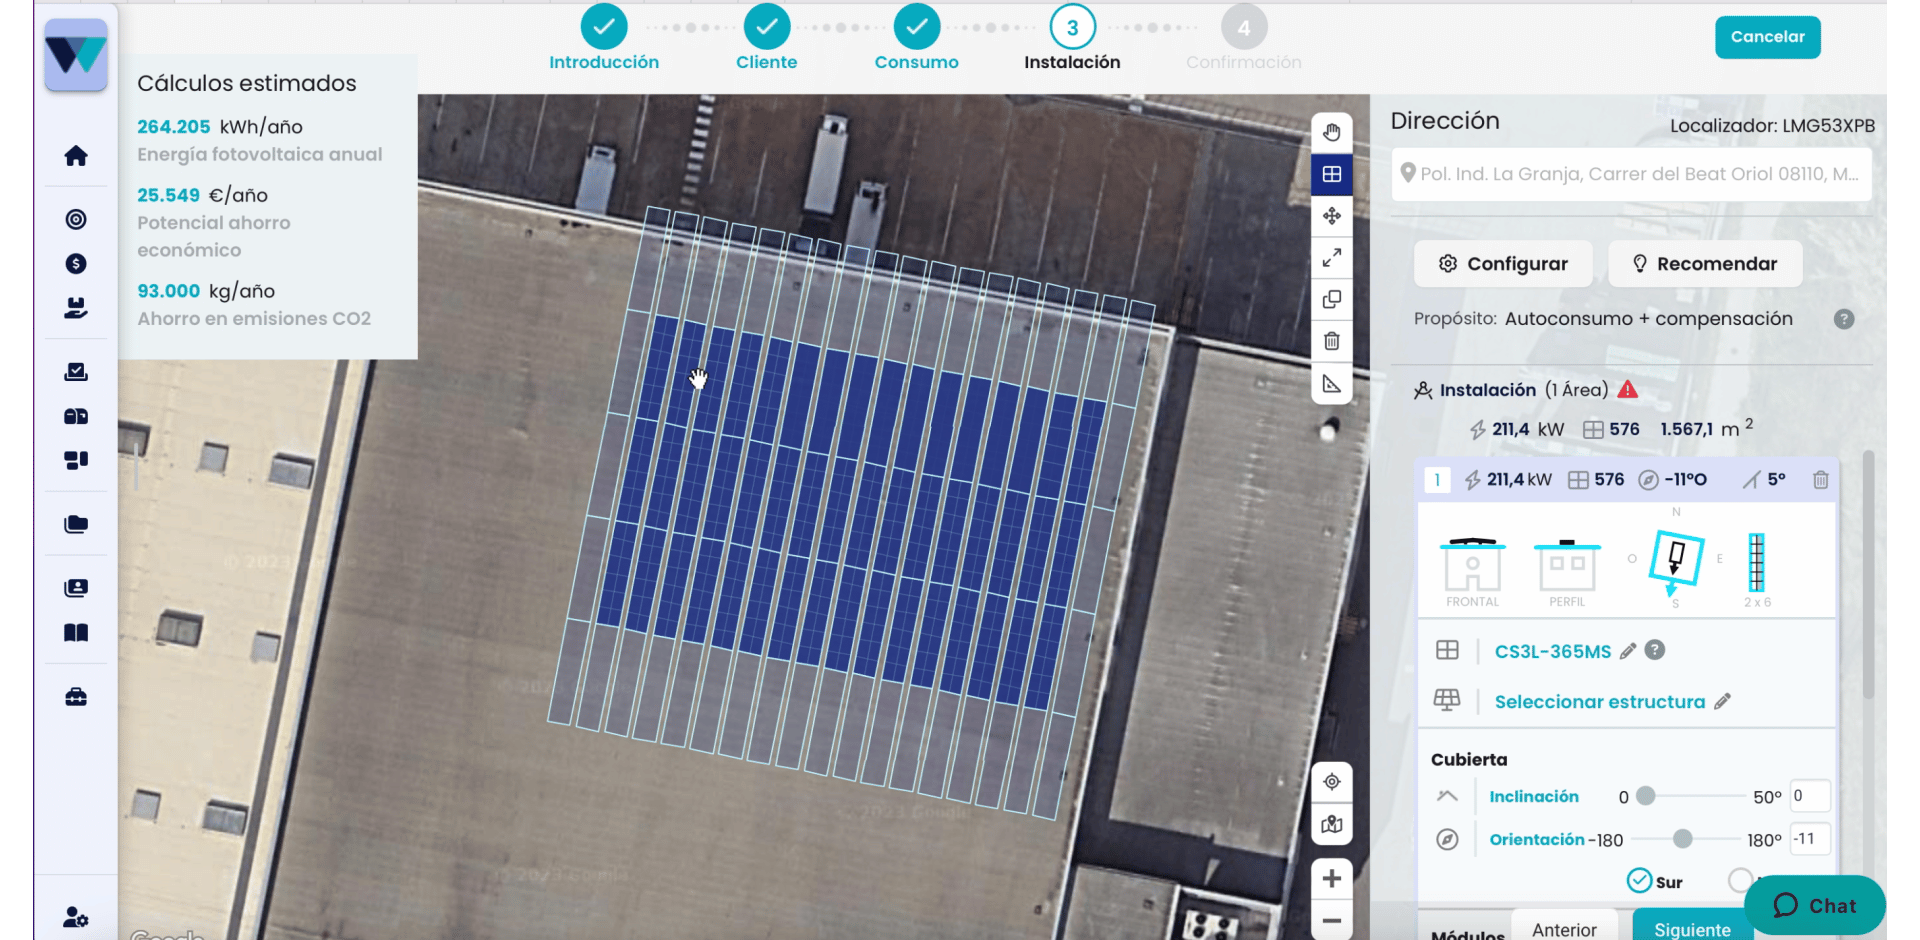The image size is (1920, 940).
Task: Select the measure angle tool
Action: point(1331,384)
